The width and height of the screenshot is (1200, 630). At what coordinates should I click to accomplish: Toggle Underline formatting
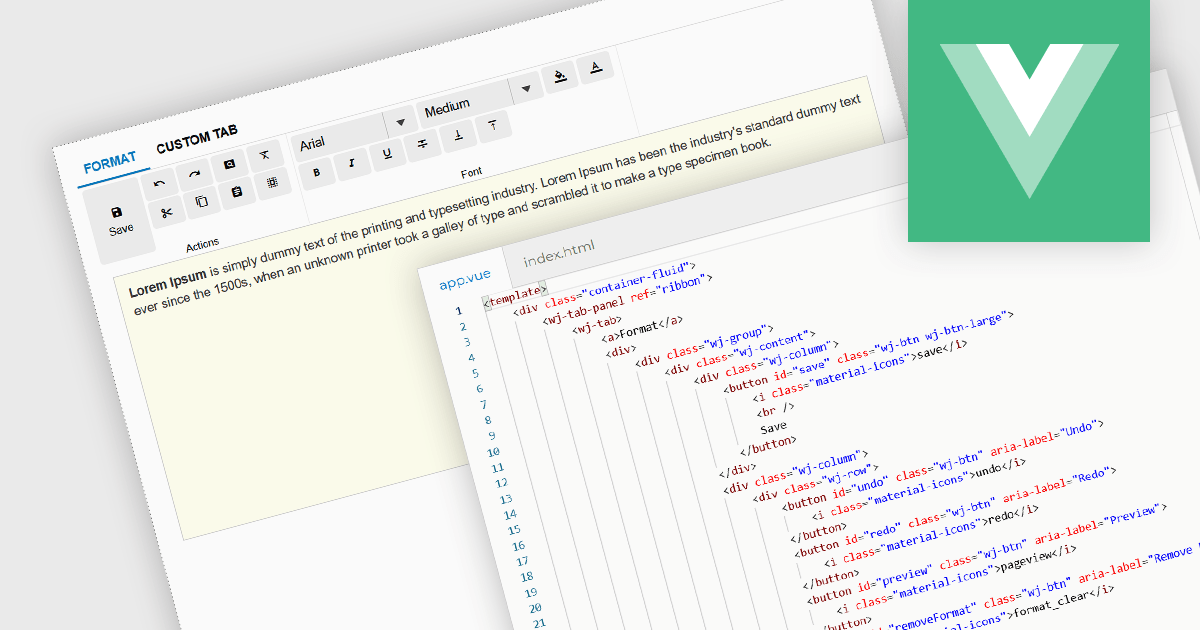(387, 154)
